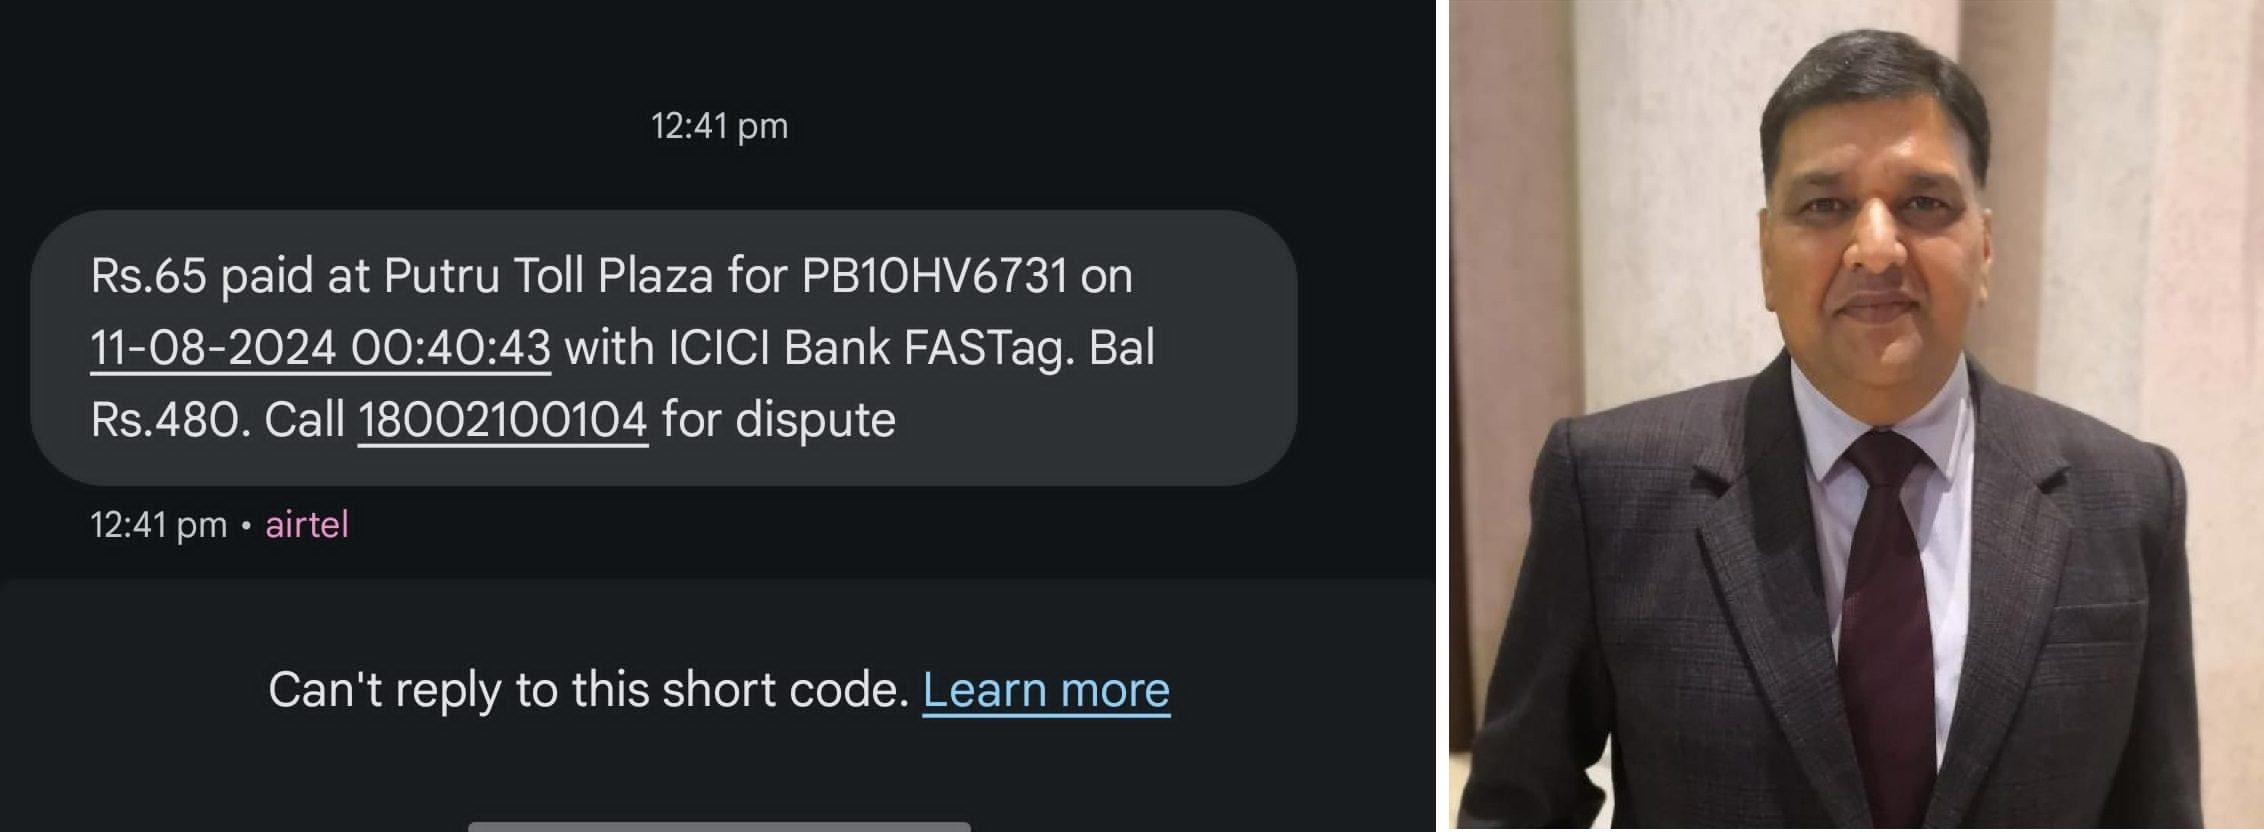This screenshot has width=2264, height=832.
Task: Click the centered 12:41 pm timestamp
Action: [719, 126]
